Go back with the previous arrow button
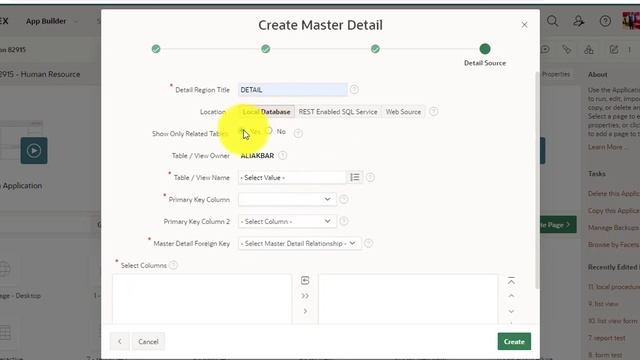The image size is (640, 360). [x=120, y=341]
